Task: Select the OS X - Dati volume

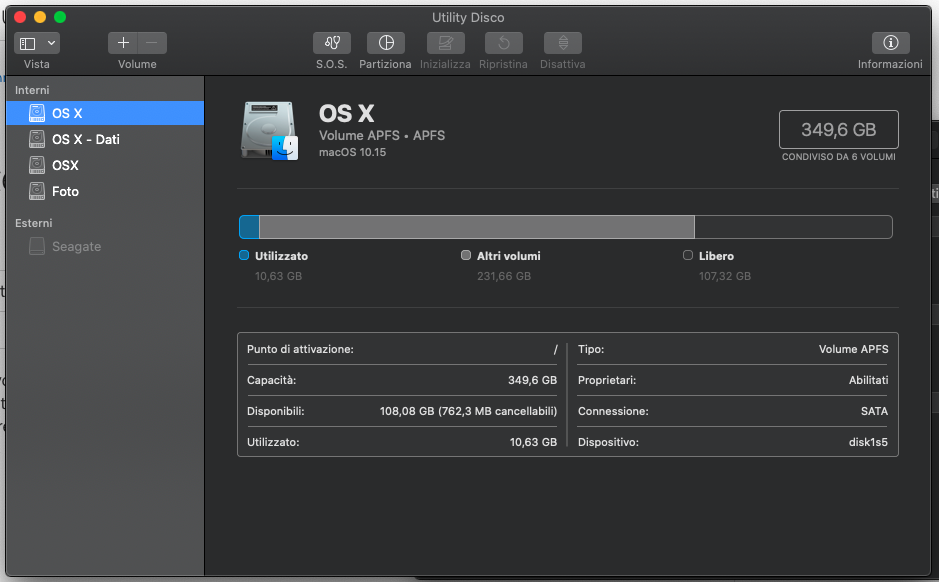Action: [85, 139]
